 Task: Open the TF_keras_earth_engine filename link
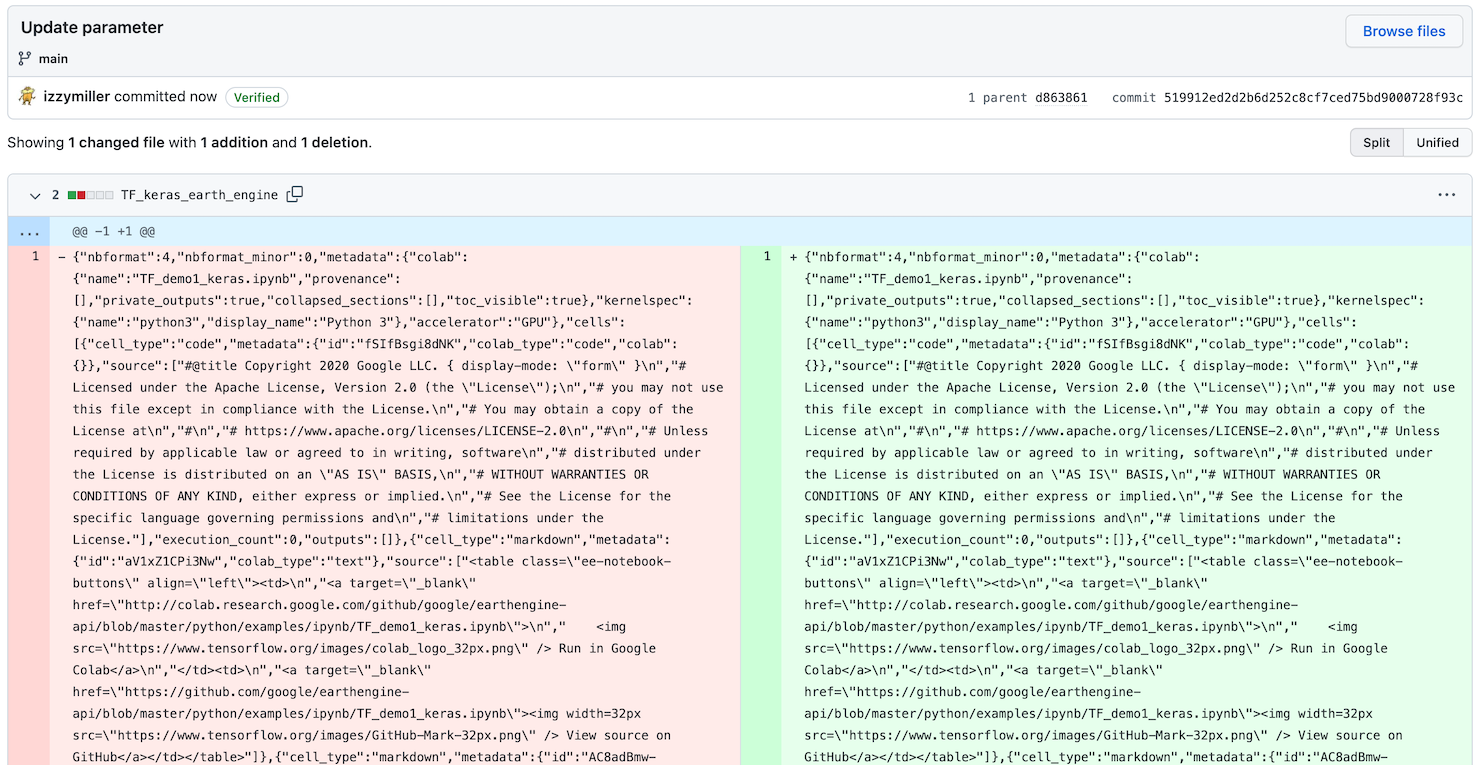[199, 195]
